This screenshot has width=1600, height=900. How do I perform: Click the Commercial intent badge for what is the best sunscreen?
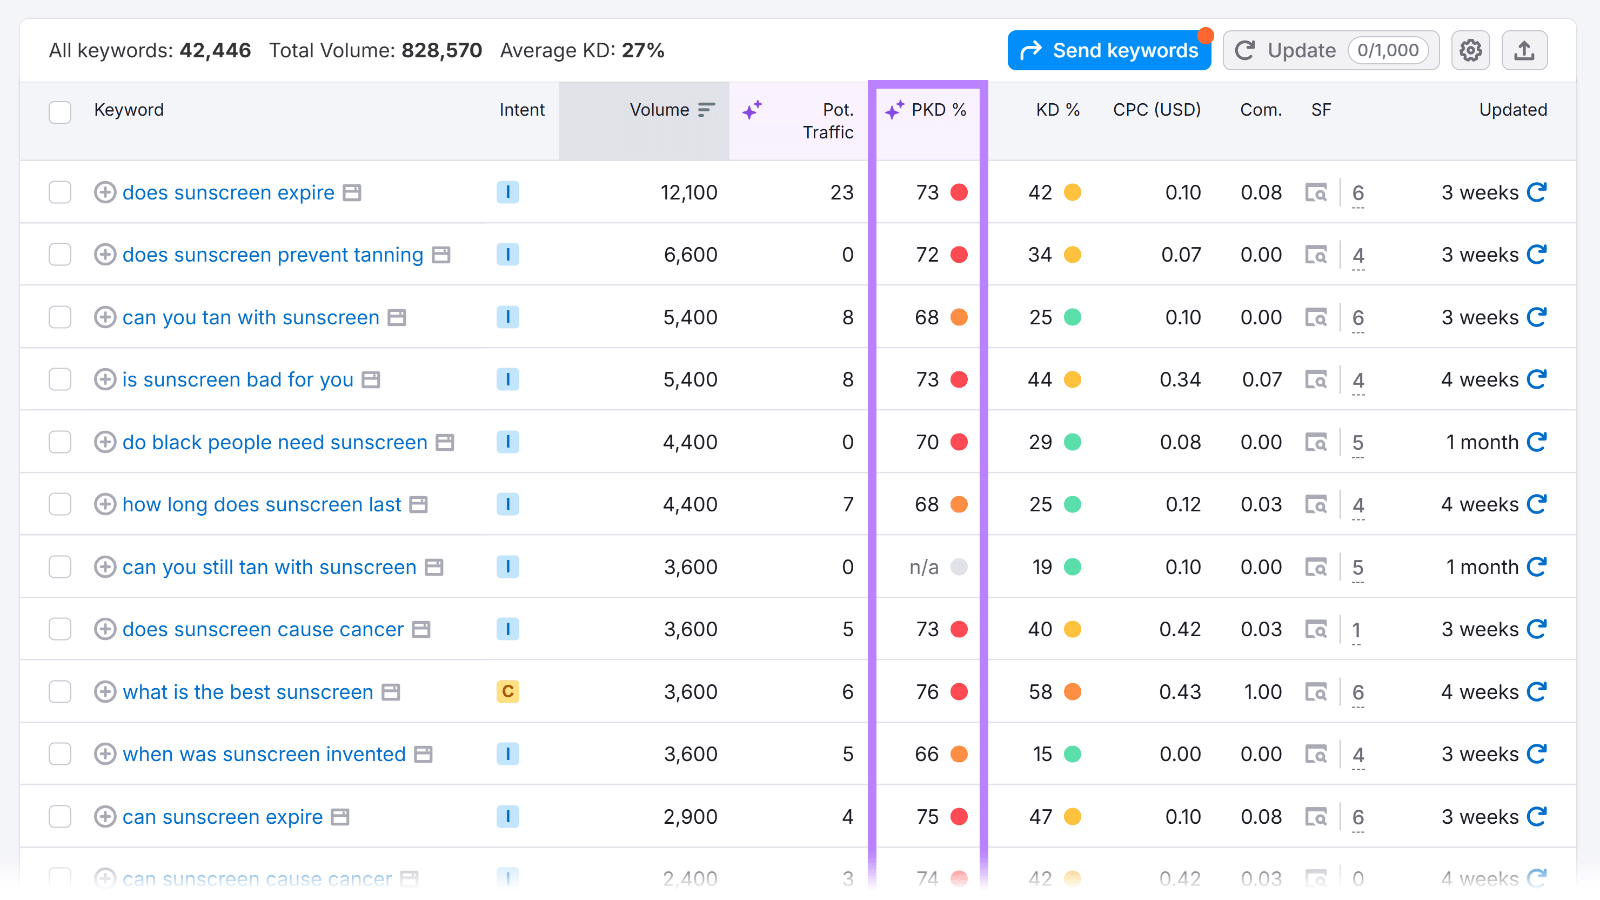(508, 691)
